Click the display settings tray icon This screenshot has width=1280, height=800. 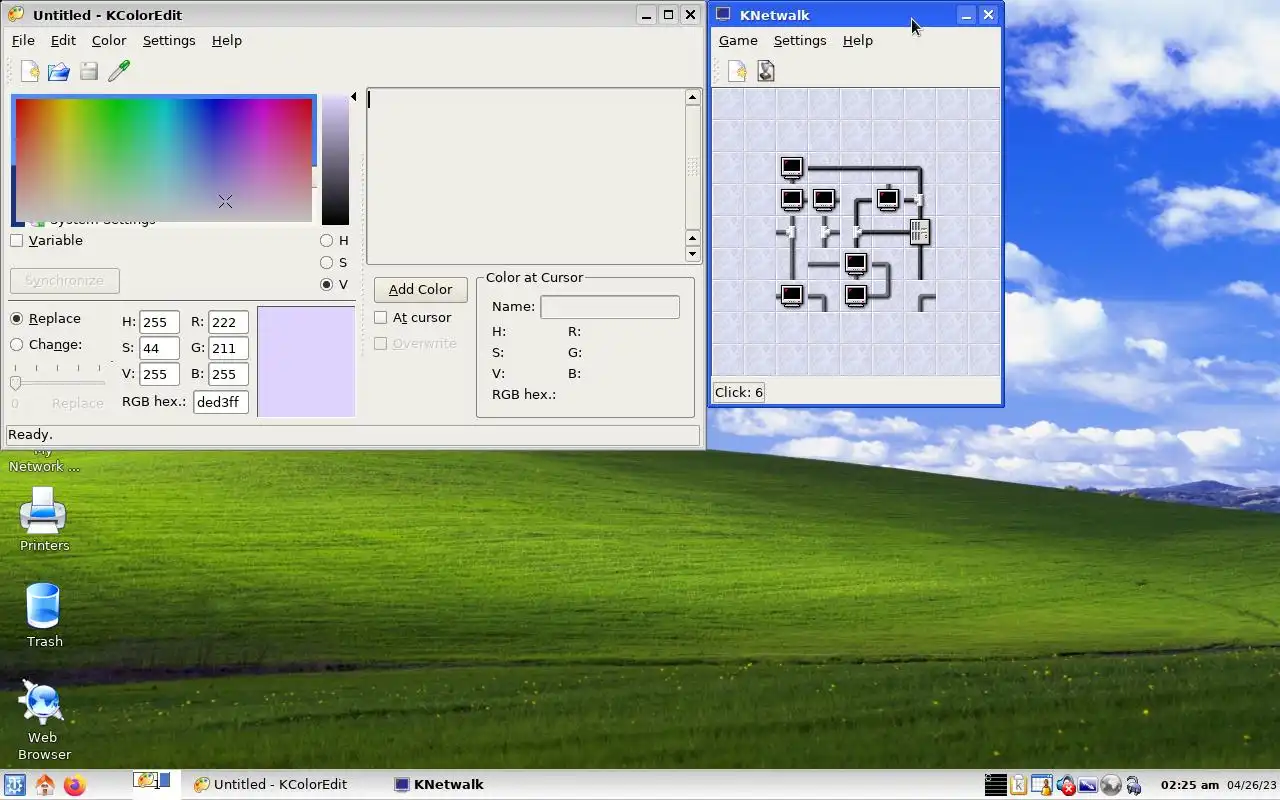(x=1087, y=785)
